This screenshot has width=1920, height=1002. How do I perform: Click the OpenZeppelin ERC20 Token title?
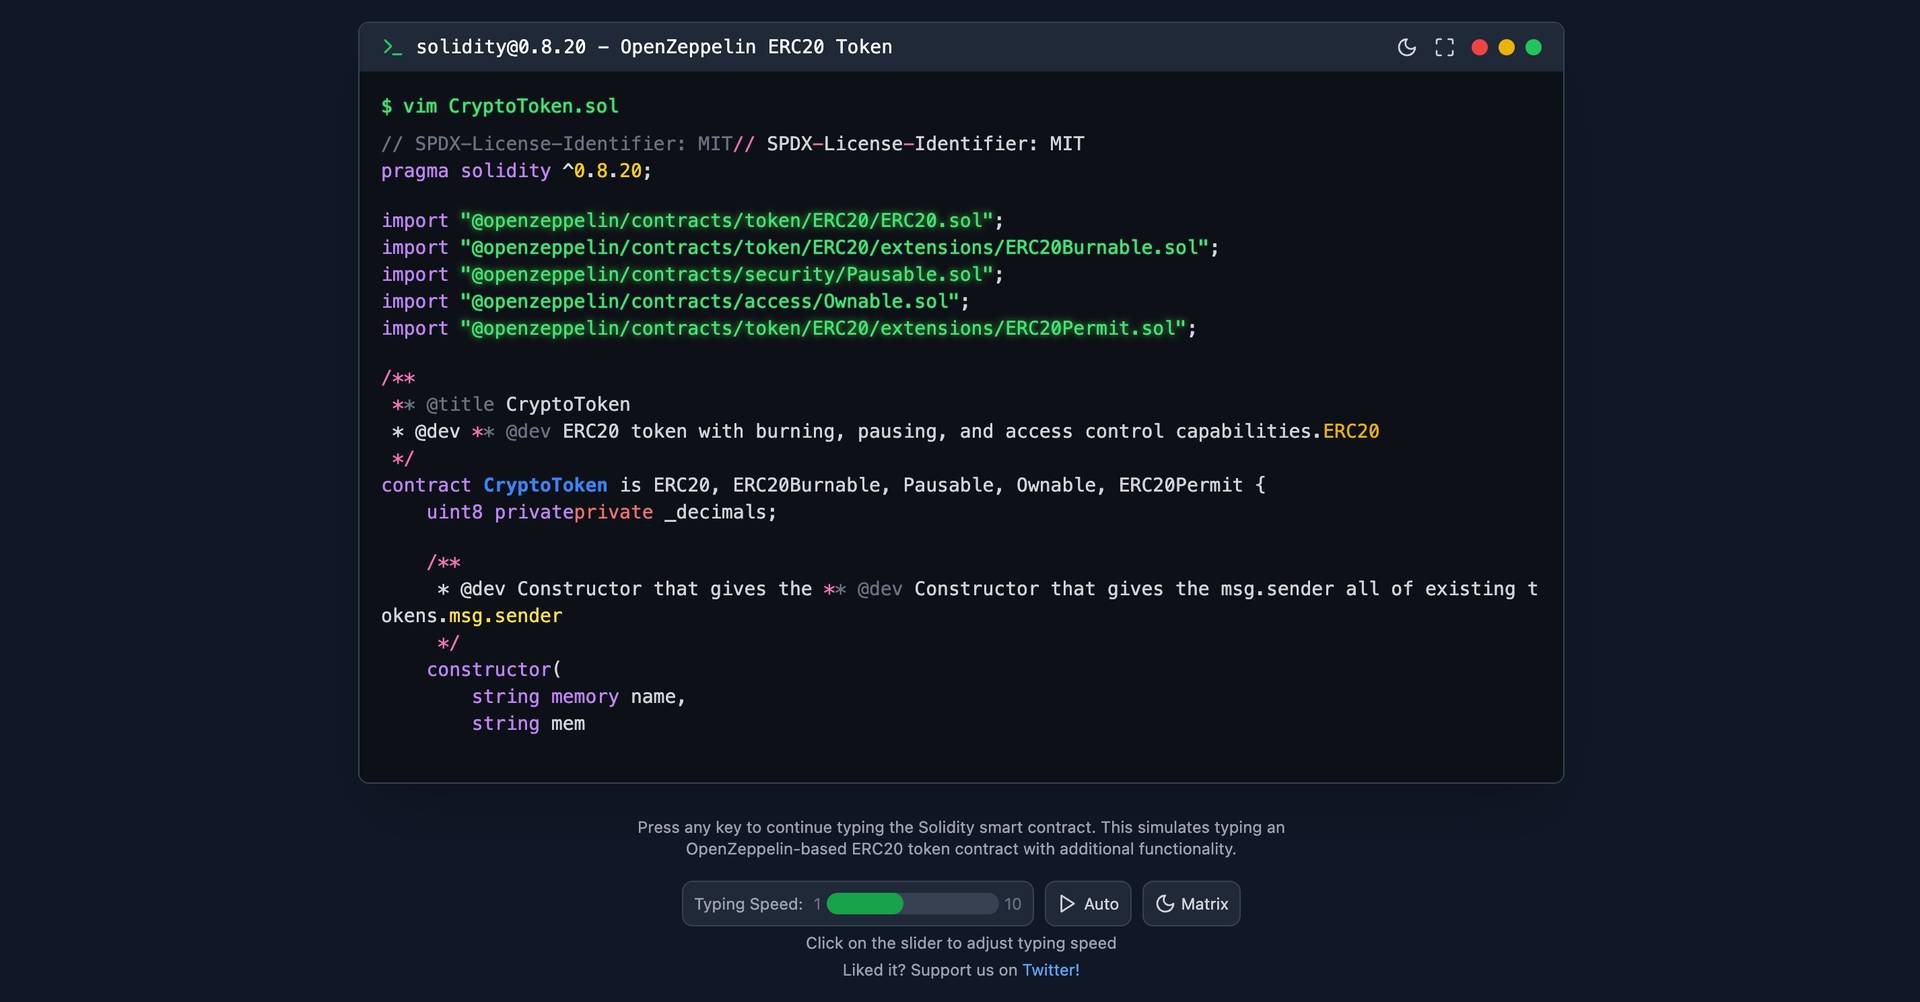click(756, 46)
